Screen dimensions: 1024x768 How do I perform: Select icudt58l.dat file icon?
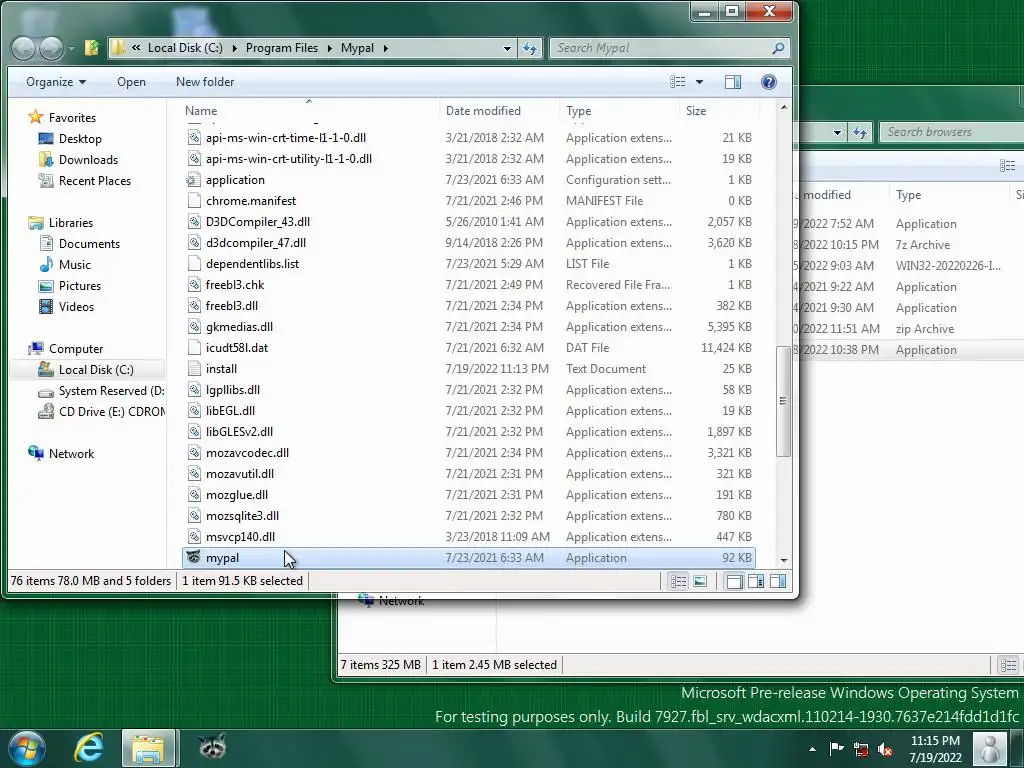pyautogui.click(x=193, y=347)
